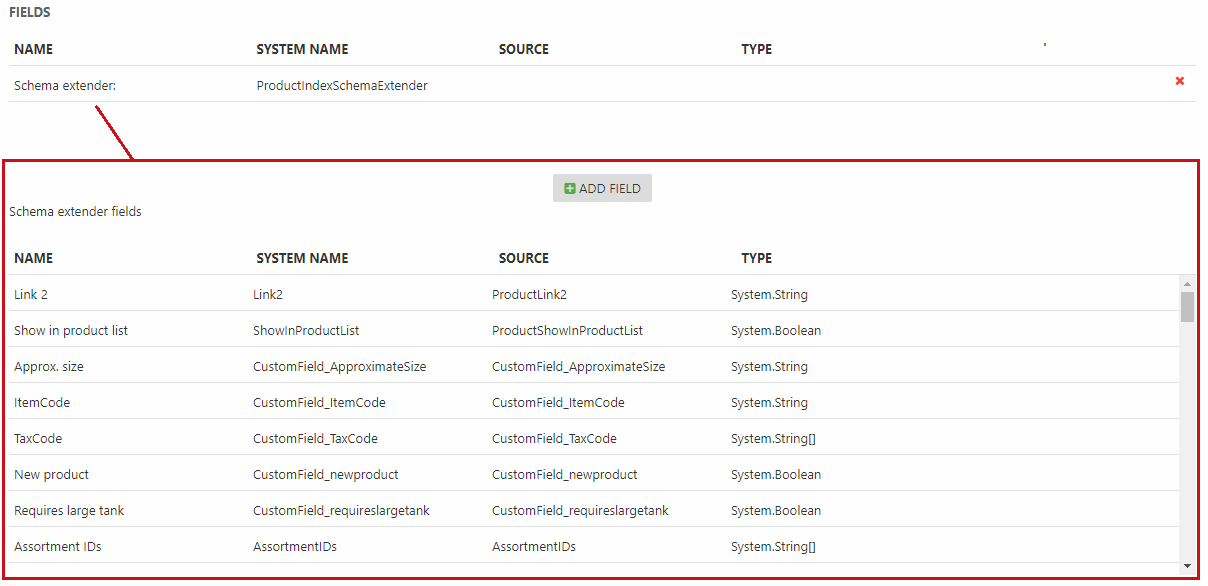The width and height of the screenshot is (1208, 586).
Task: Open the Show in product list field
Action: click(x=71, y=331)
